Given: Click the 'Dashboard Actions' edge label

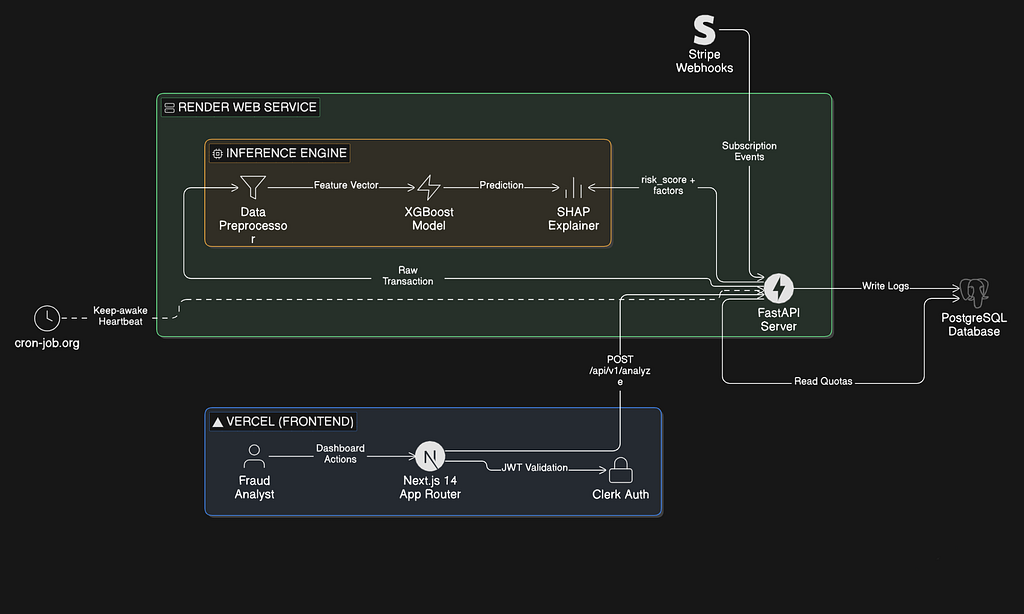Looking at the screenshot, I should [x=340, y=454].
